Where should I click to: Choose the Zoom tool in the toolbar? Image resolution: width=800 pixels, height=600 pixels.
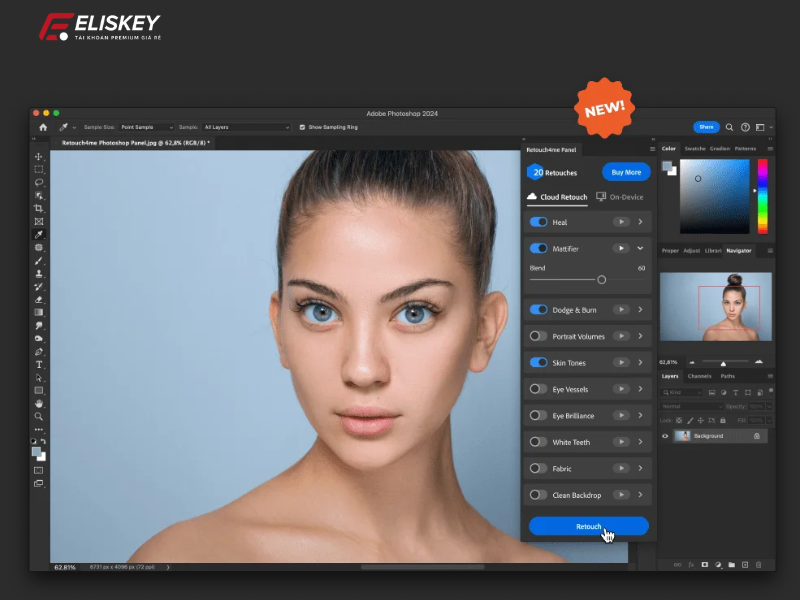39,416
